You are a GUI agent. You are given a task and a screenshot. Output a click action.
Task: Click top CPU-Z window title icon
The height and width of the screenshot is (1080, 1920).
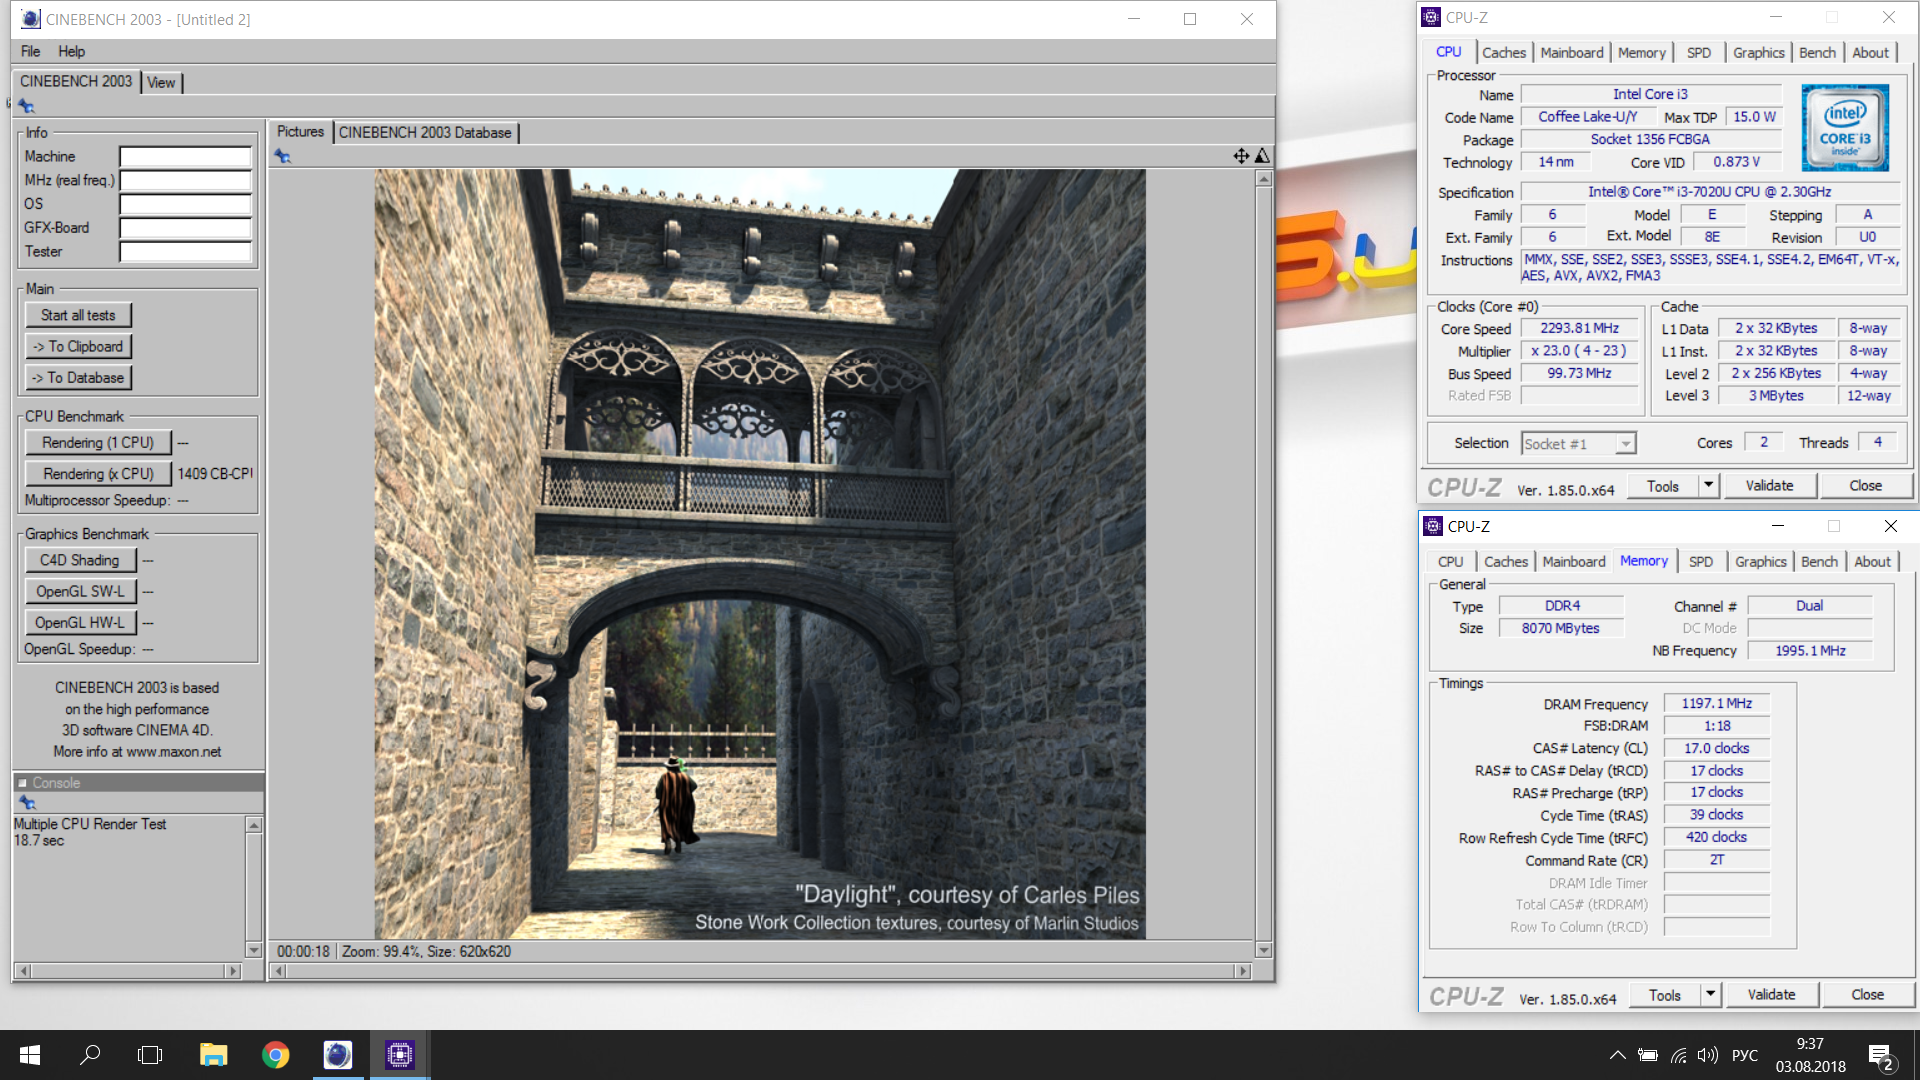1432,17
